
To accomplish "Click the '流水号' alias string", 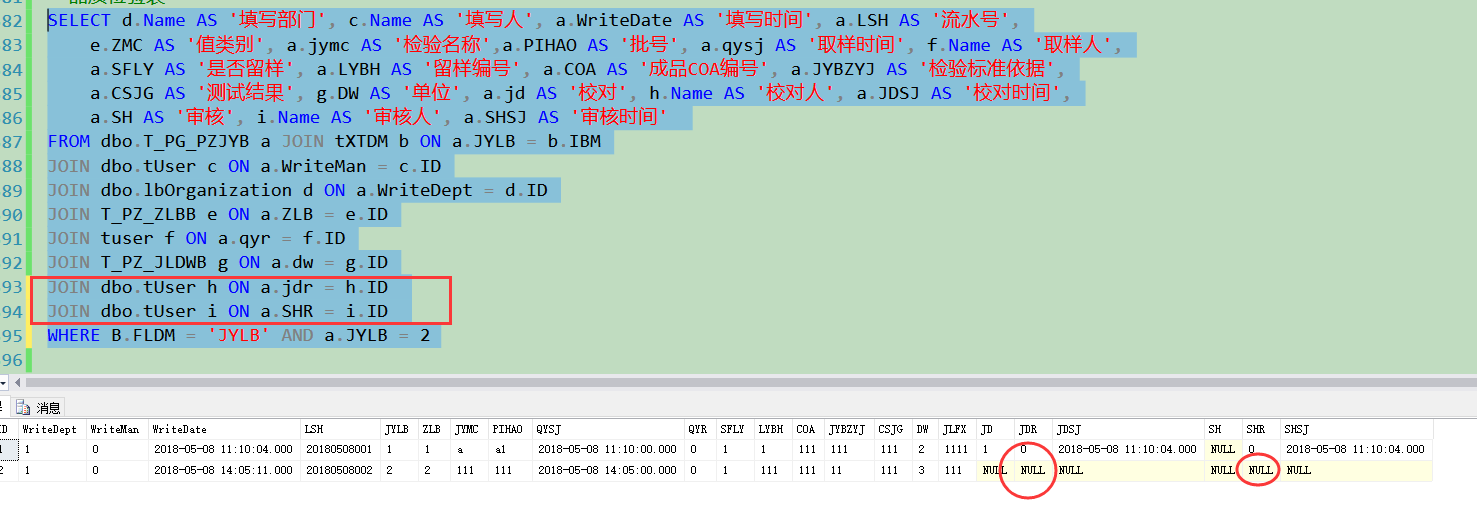I will (969, 21).
